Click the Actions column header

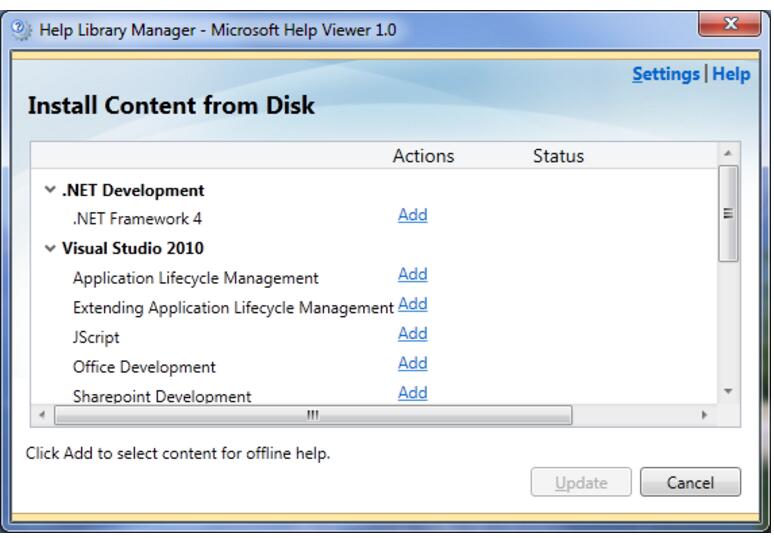pyautogui.click(x=424, y=156)
